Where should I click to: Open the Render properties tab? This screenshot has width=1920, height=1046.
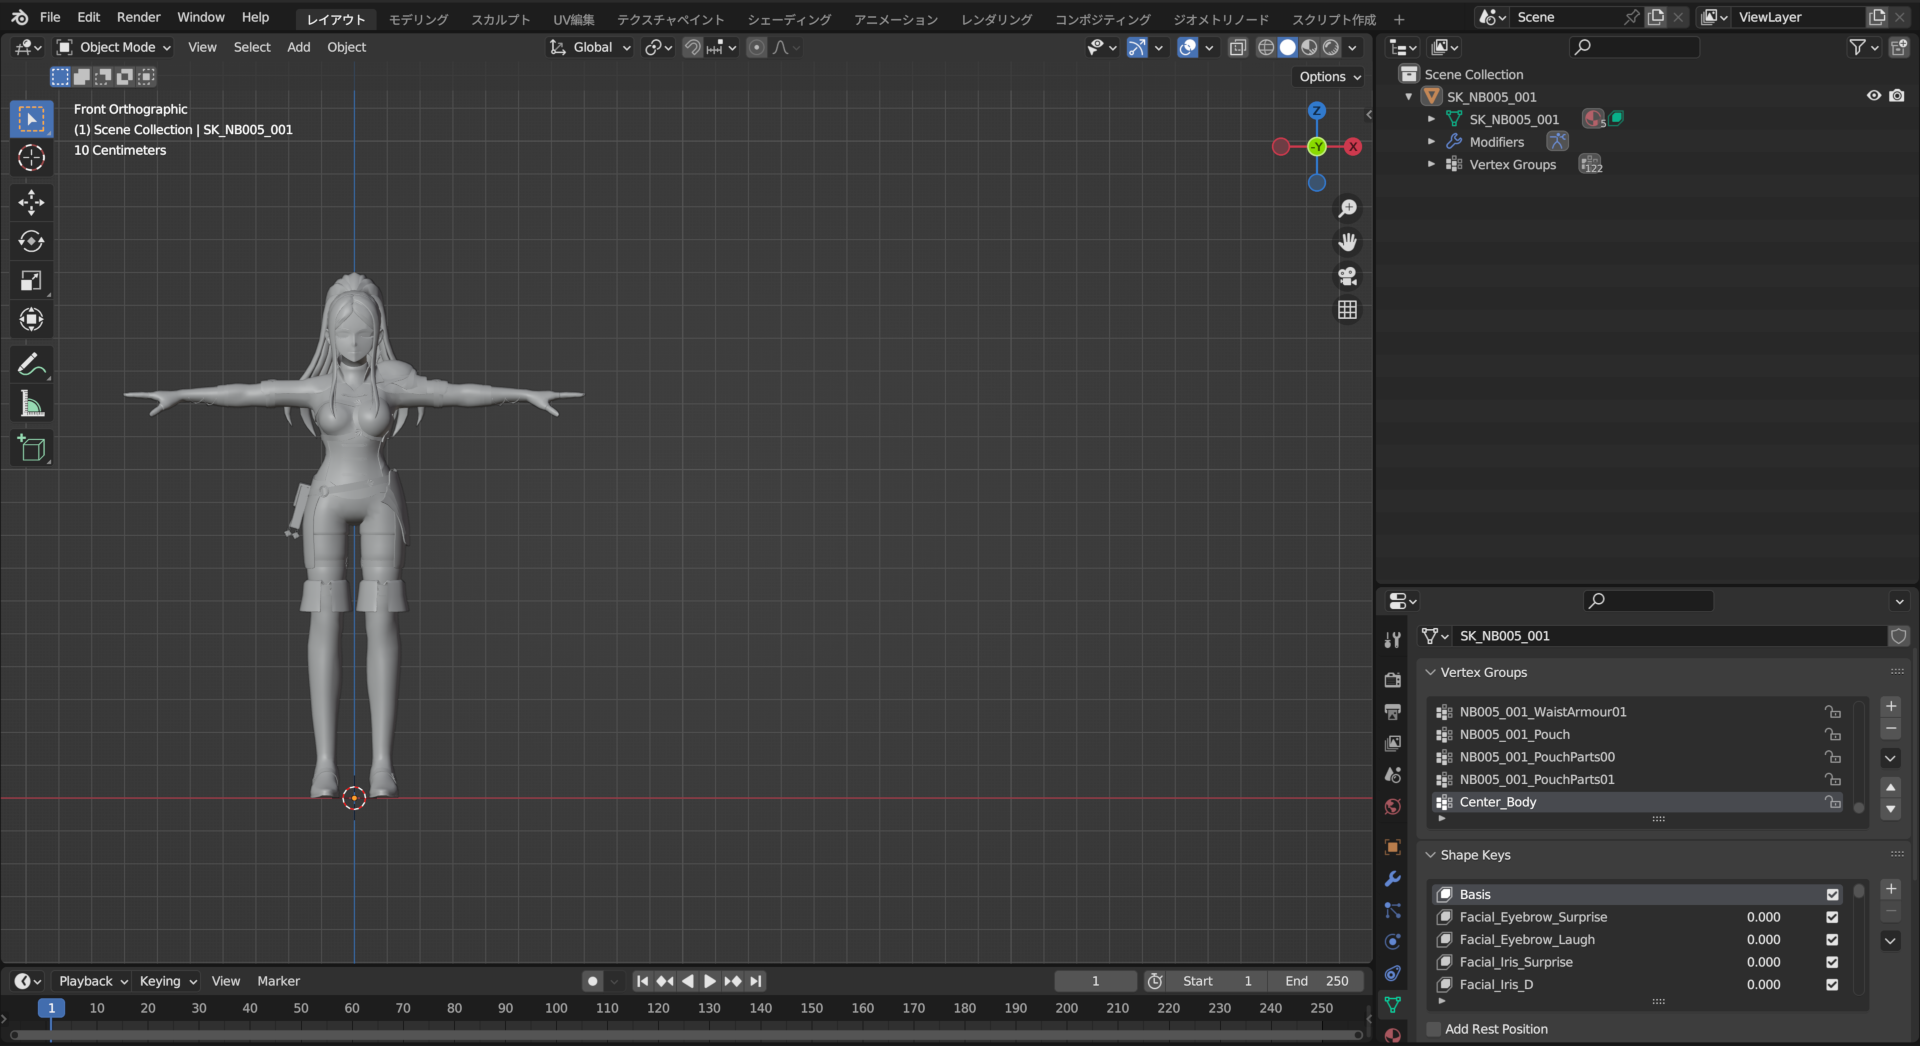tap(1392, 680)
